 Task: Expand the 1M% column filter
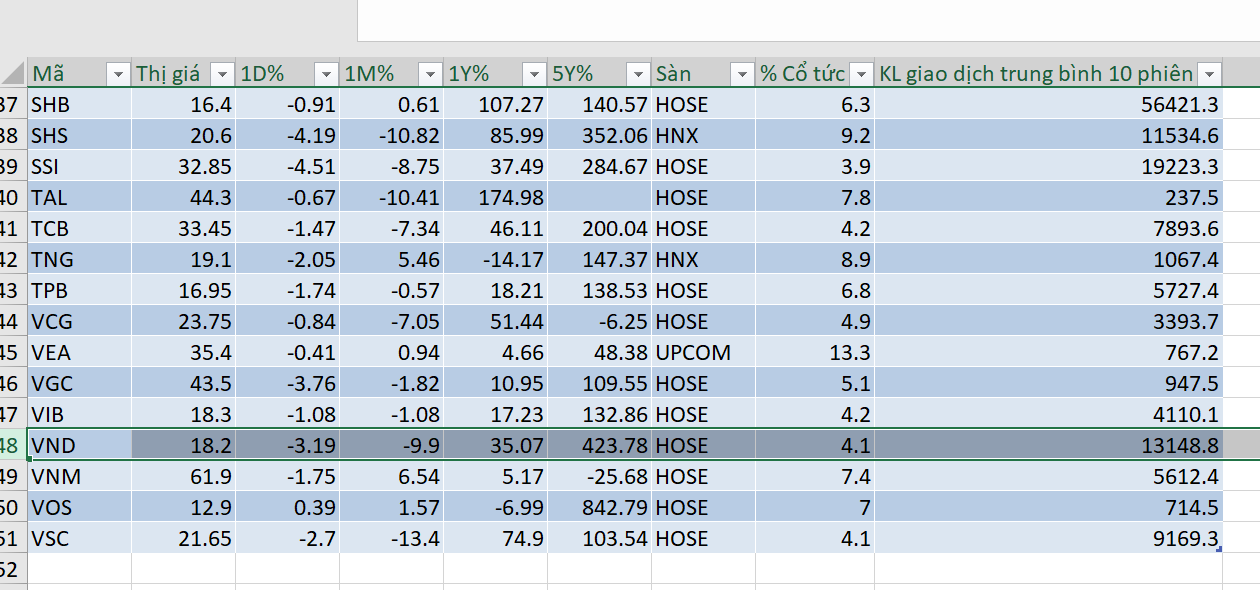point(430,74)
